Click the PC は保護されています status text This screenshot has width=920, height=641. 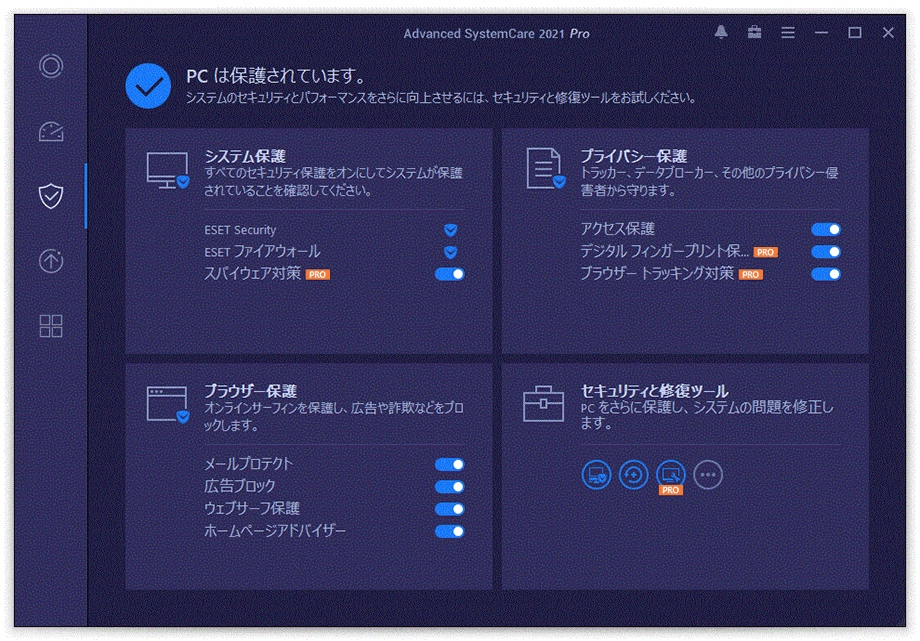276,76
